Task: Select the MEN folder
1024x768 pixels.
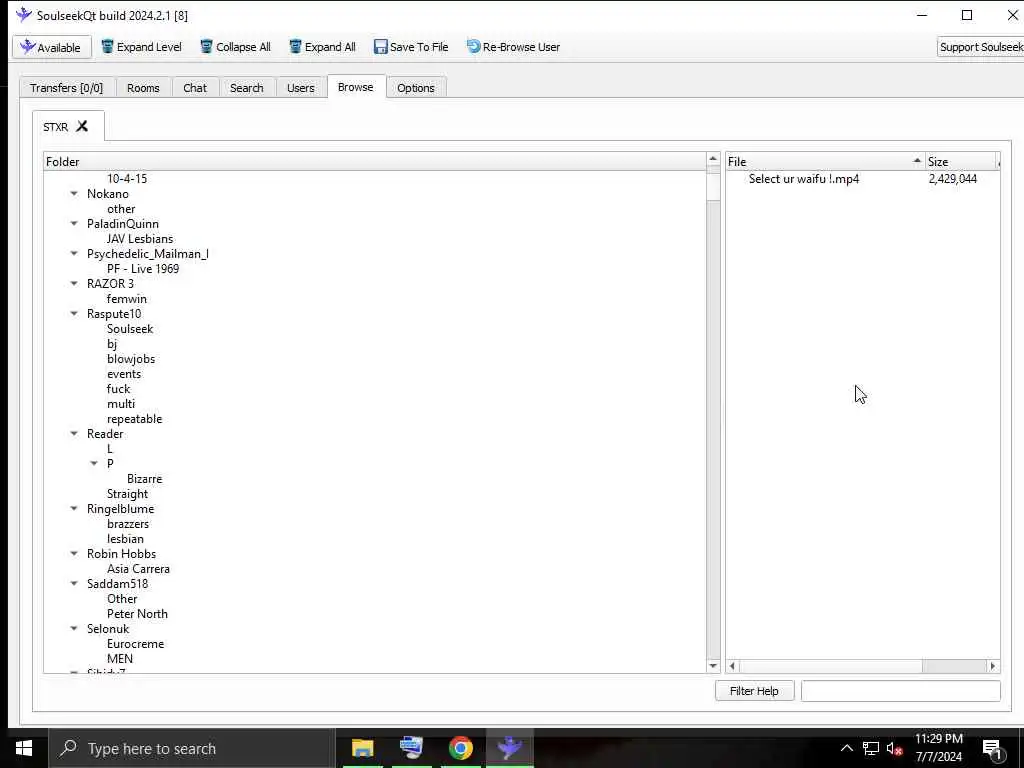Action: (120, 660)
